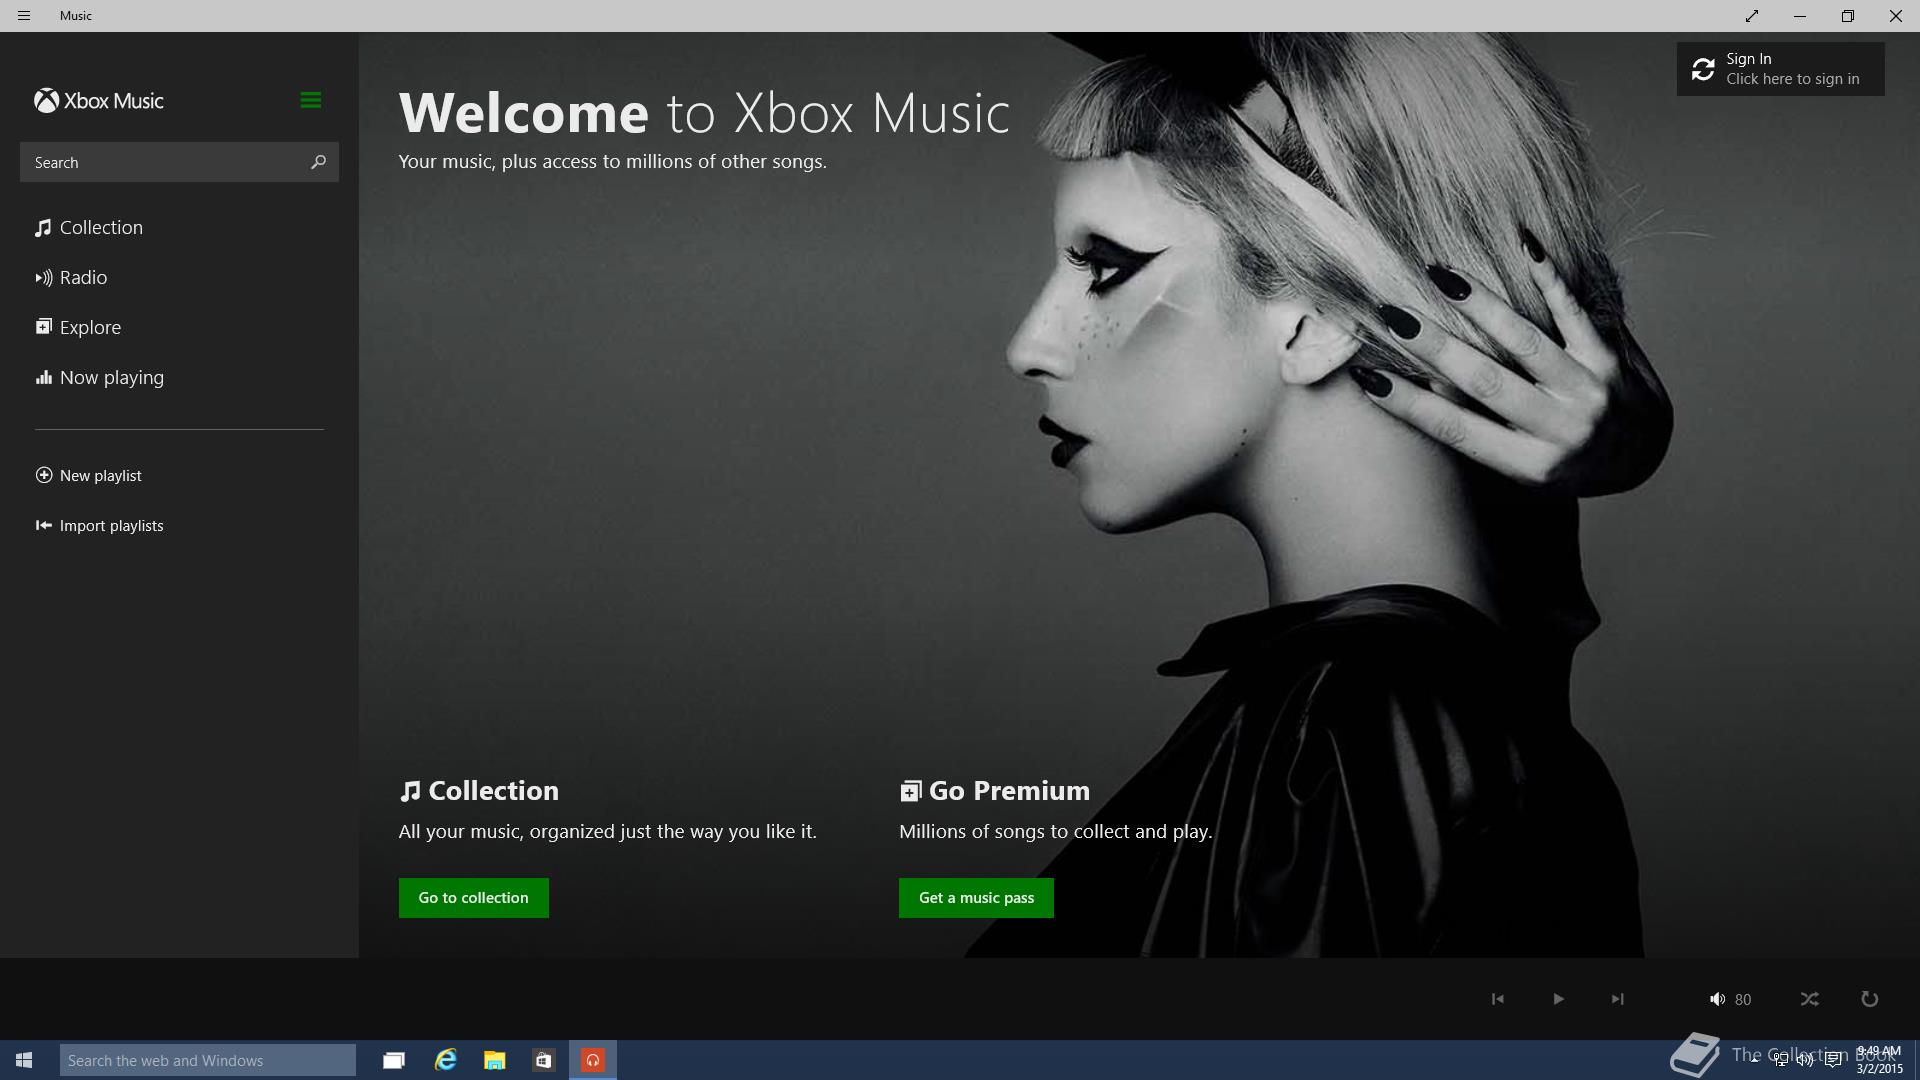Click the search magnifier icon
The image size is (1920, 1080).
coord(318,162)
